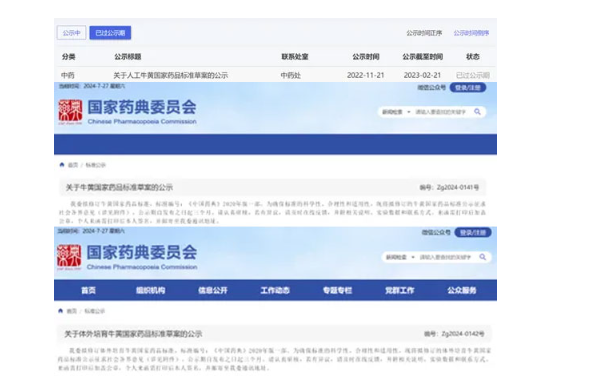This screenshot has height=385, width=595.
Task: Click the breadcrumb home icon above the Zg2024-0141号 notice
Action: point(62,165)
